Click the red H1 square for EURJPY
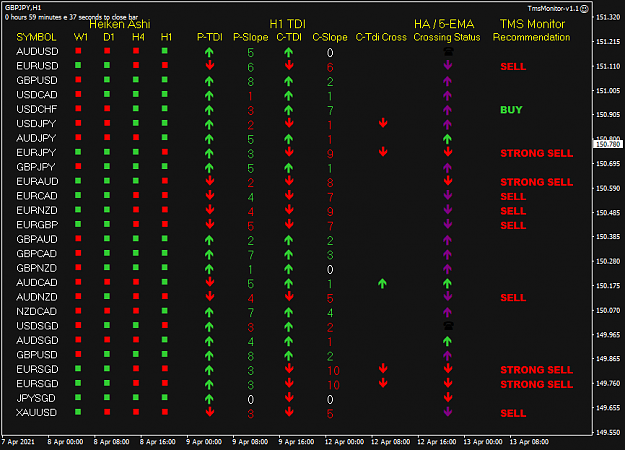Screen dimensions: 625x450 coord(165,152)
